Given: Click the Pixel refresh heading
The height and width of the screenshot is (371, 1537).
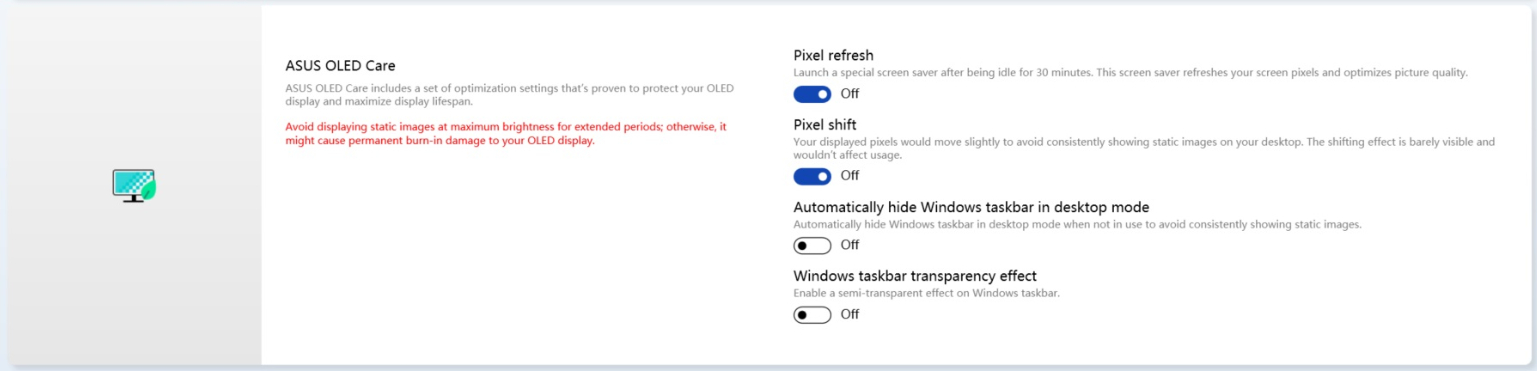Looking at the screenshot, I should (x=833, y=55).
